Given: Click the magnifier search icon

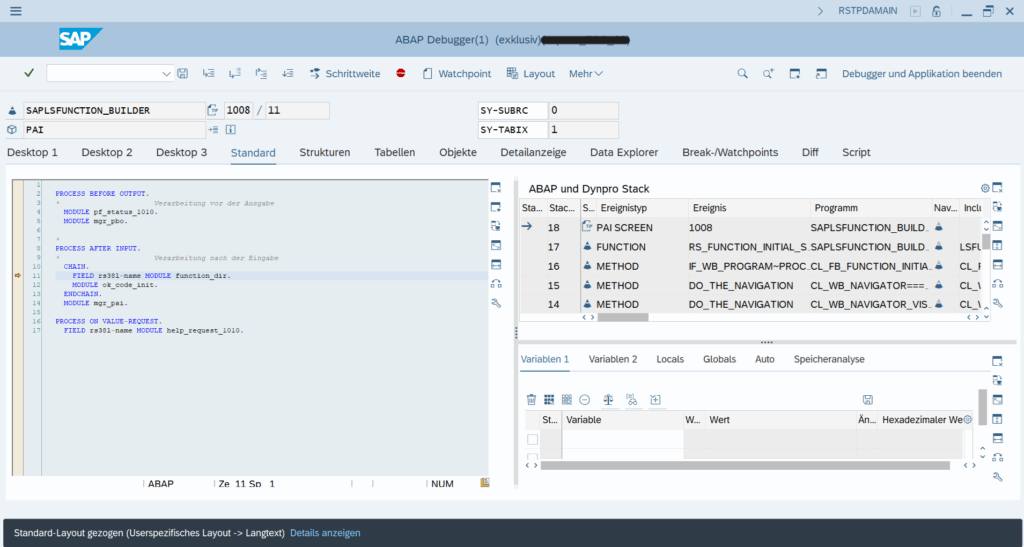Looking at the screenshot, I should pos(743,74).
